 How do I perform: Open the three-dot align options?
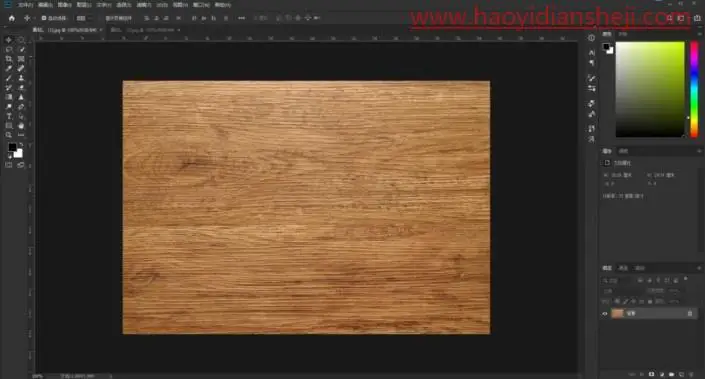point(241,18)
